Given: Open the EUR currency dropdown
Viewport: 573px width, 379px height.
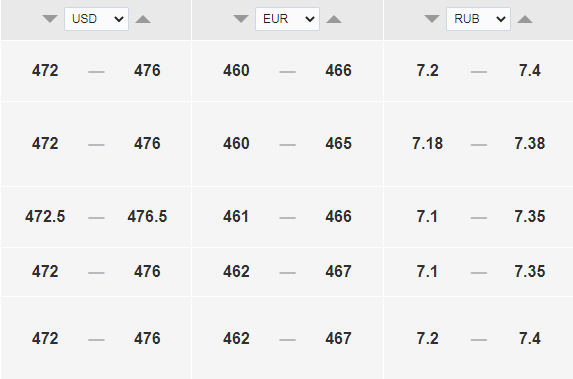Looking at the screenshot, I should 287,19.
